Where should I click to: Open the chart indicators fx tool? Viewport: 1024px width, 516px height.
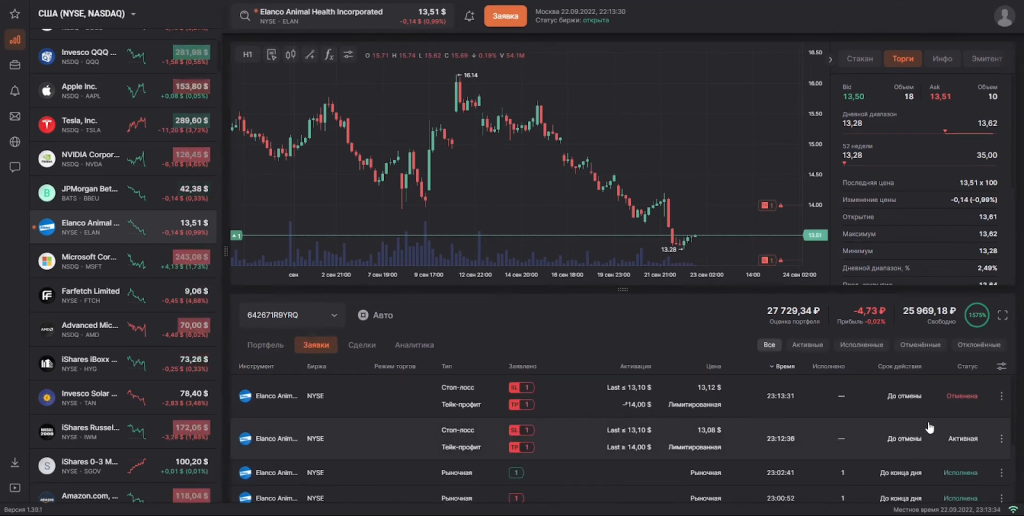click(328, 55)
